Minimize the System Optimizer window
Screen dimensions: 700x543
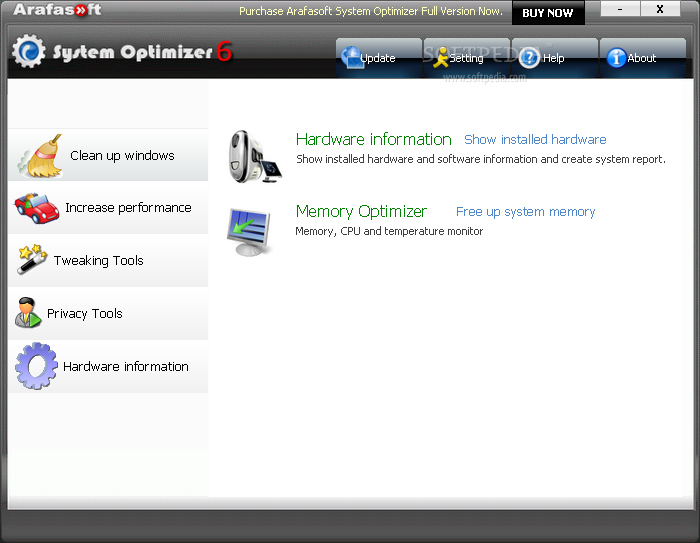click(x=620, y=9)
